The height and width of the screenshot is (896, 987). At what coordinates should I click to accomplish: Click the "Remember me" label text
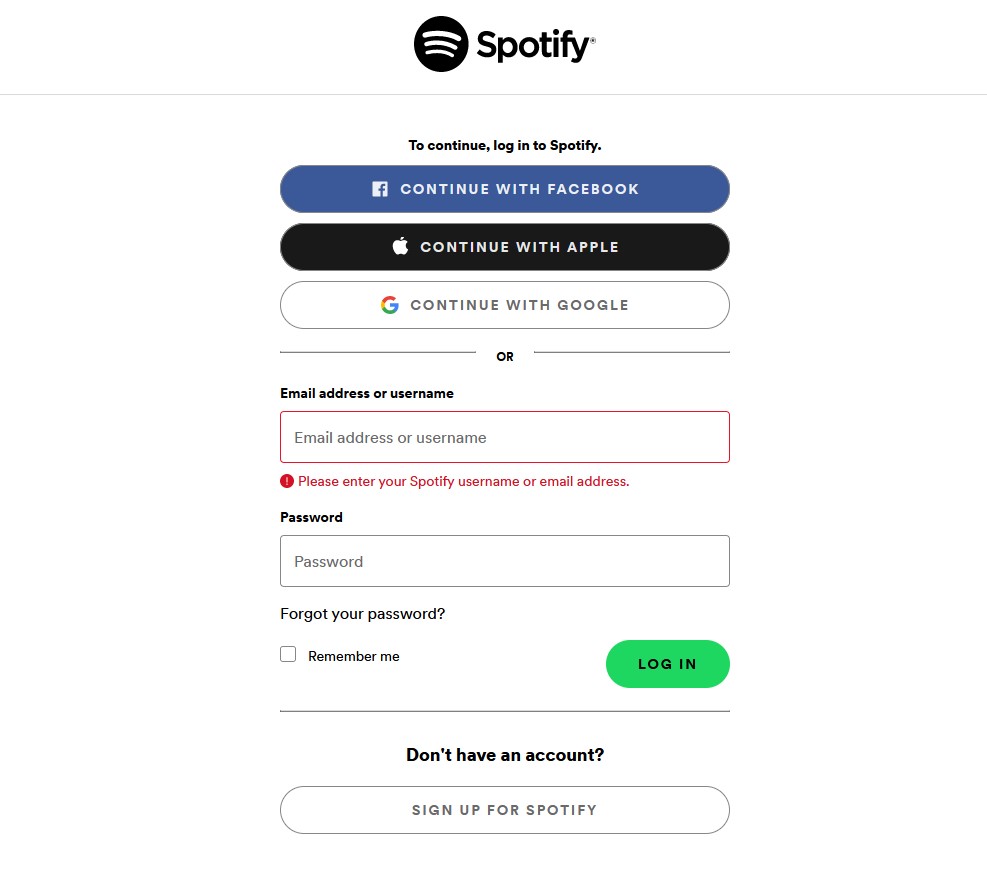coord(354,657)
